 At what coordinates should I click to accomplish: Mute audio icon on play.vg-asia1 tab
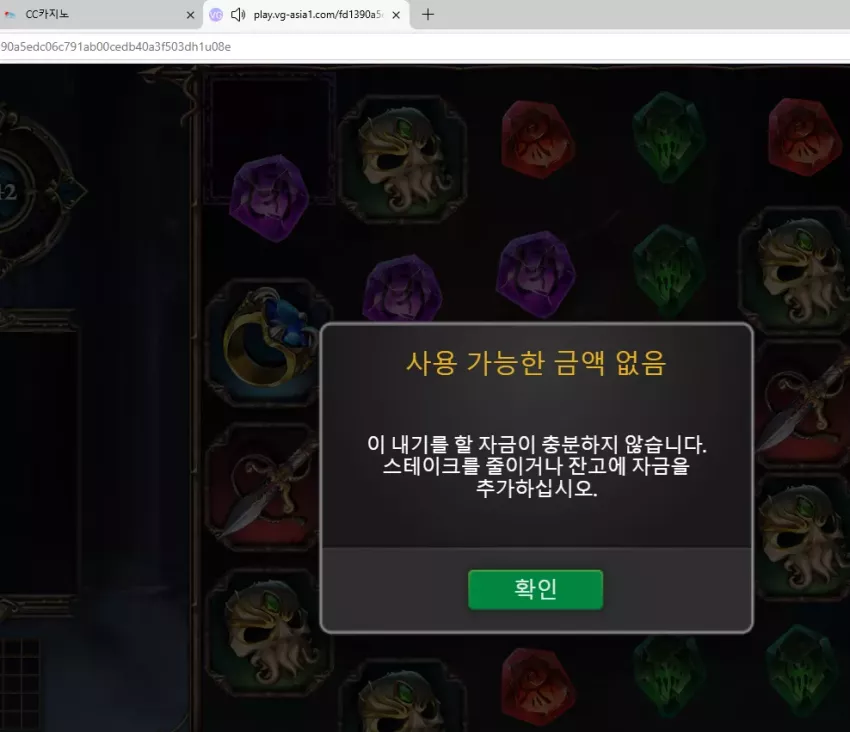(237, 15)
